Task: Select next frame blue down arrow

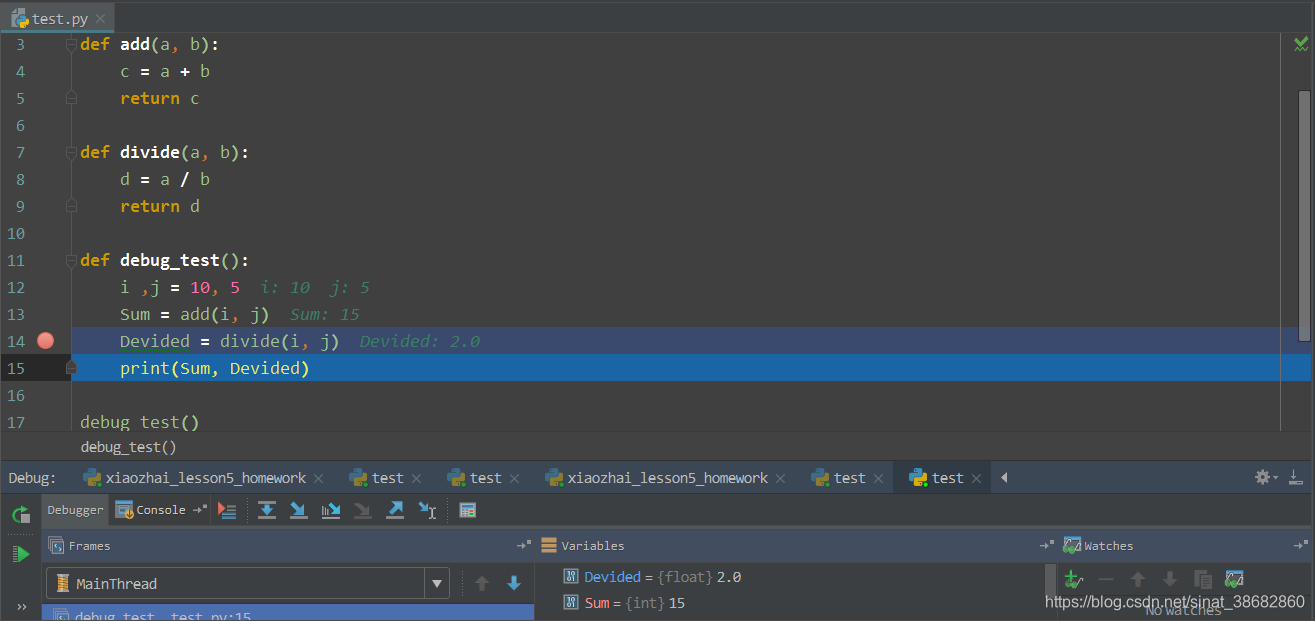Action: (514, 583)
